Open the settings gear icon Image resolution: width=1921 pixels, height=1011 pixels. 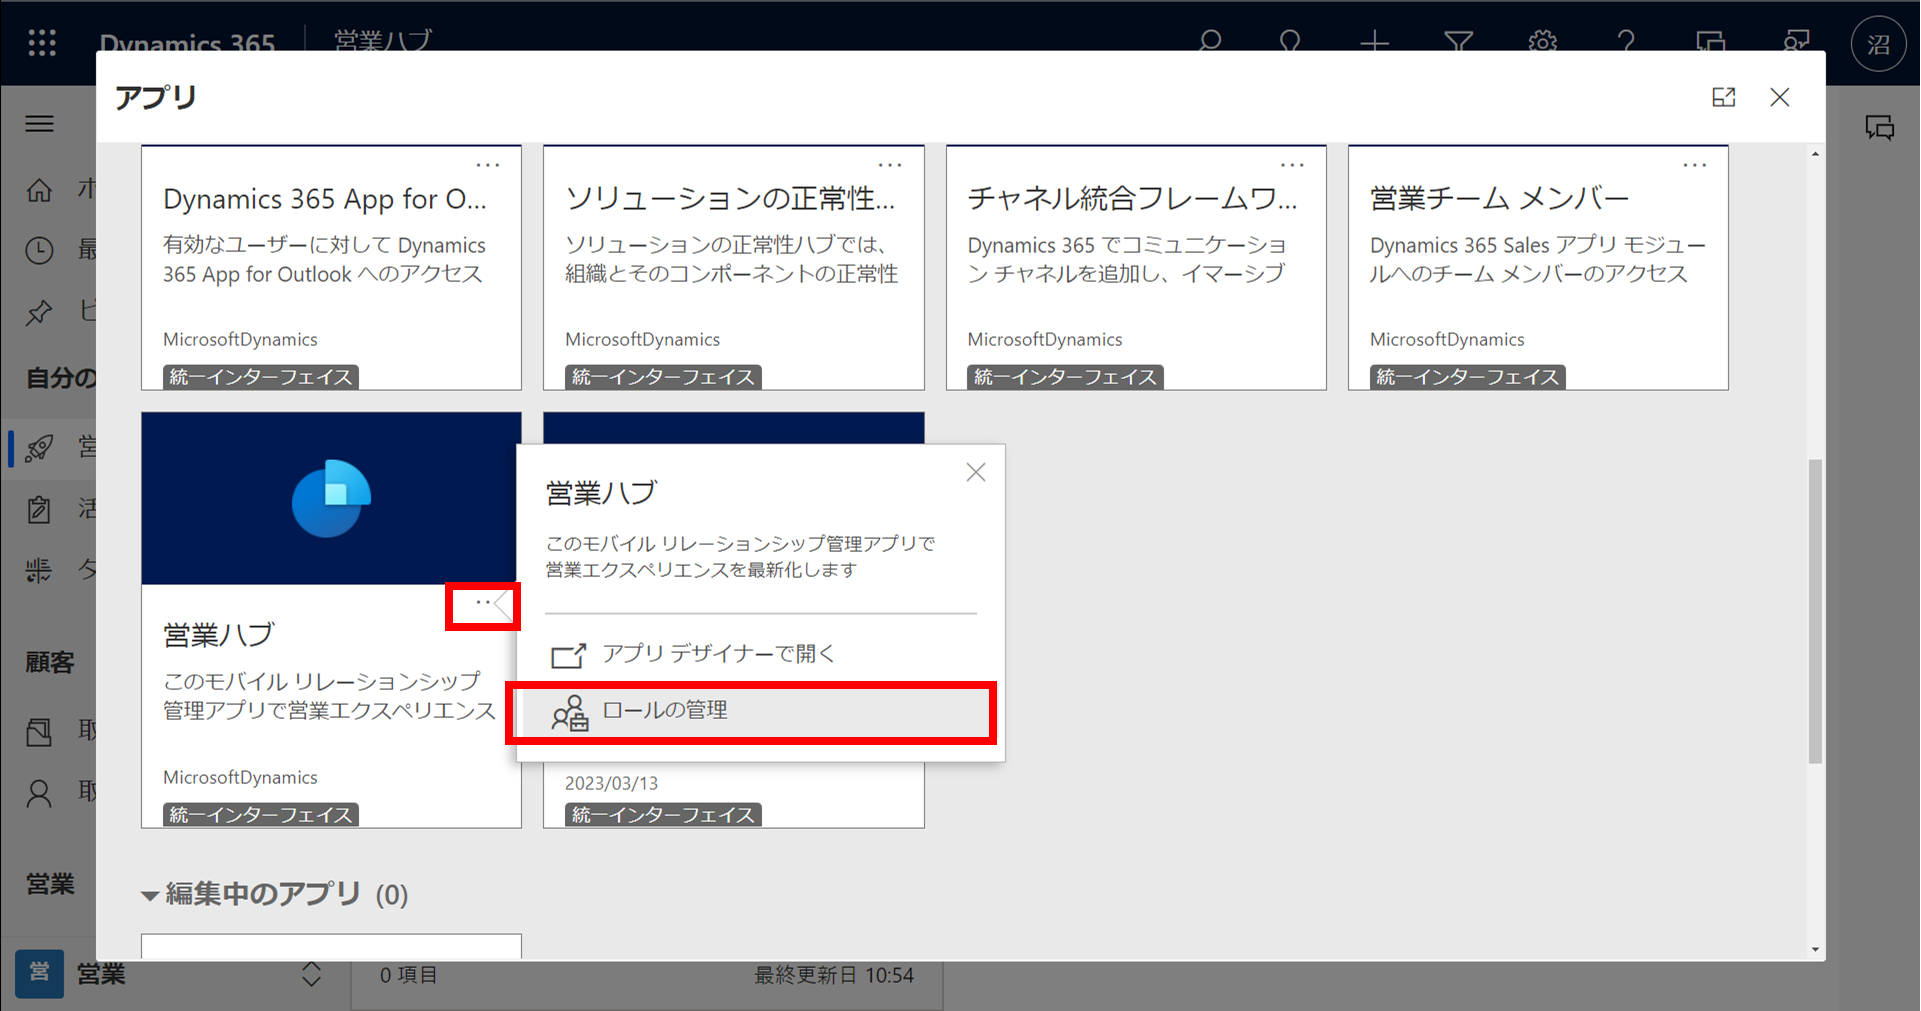[x=1543, y=42]
